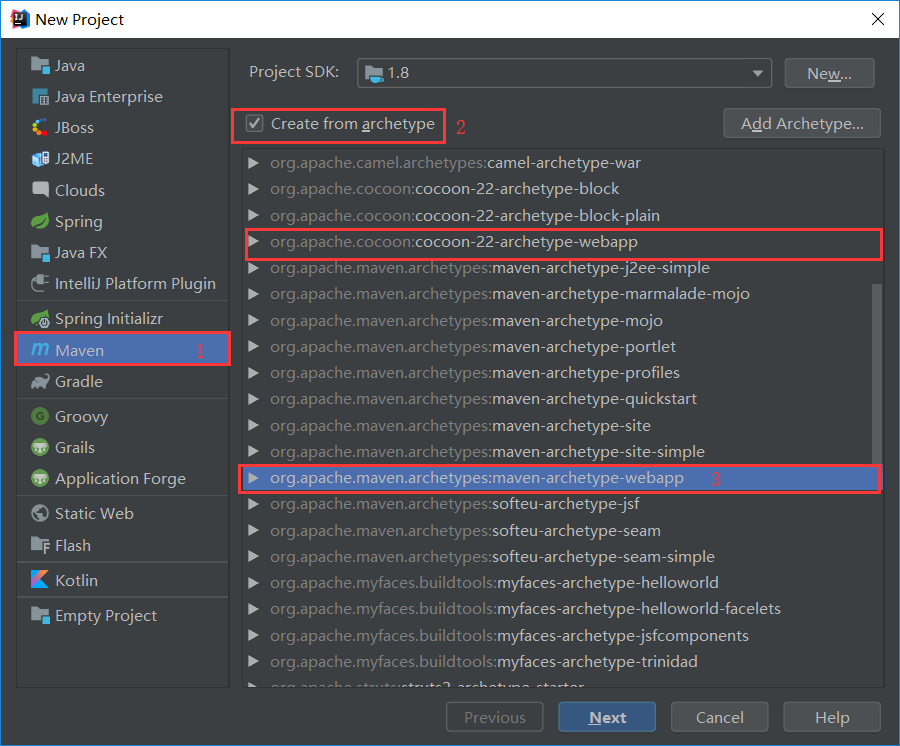The width and height of the screenshot is (900, 746).
Task: Click the Cancel button
Action: [x=719, y=717]
